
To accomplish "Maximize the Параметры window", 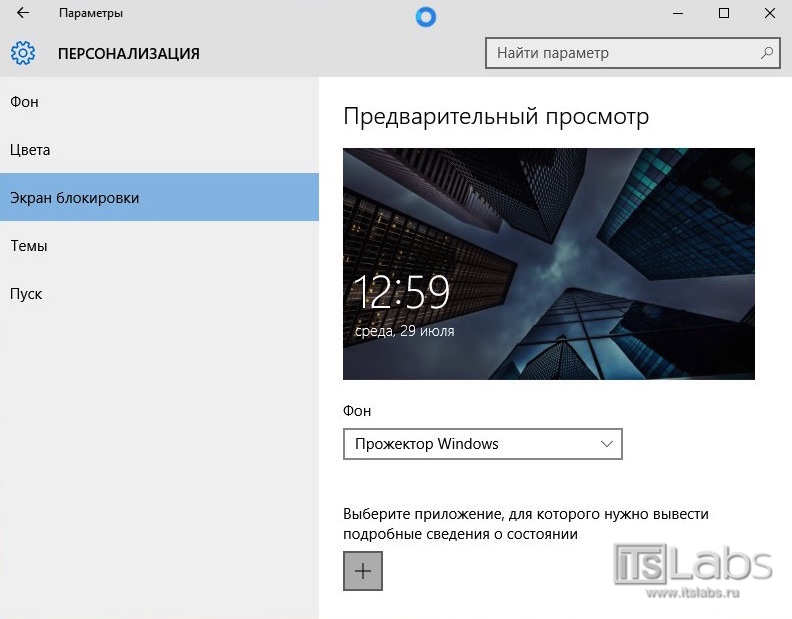I will pos(723,14).
